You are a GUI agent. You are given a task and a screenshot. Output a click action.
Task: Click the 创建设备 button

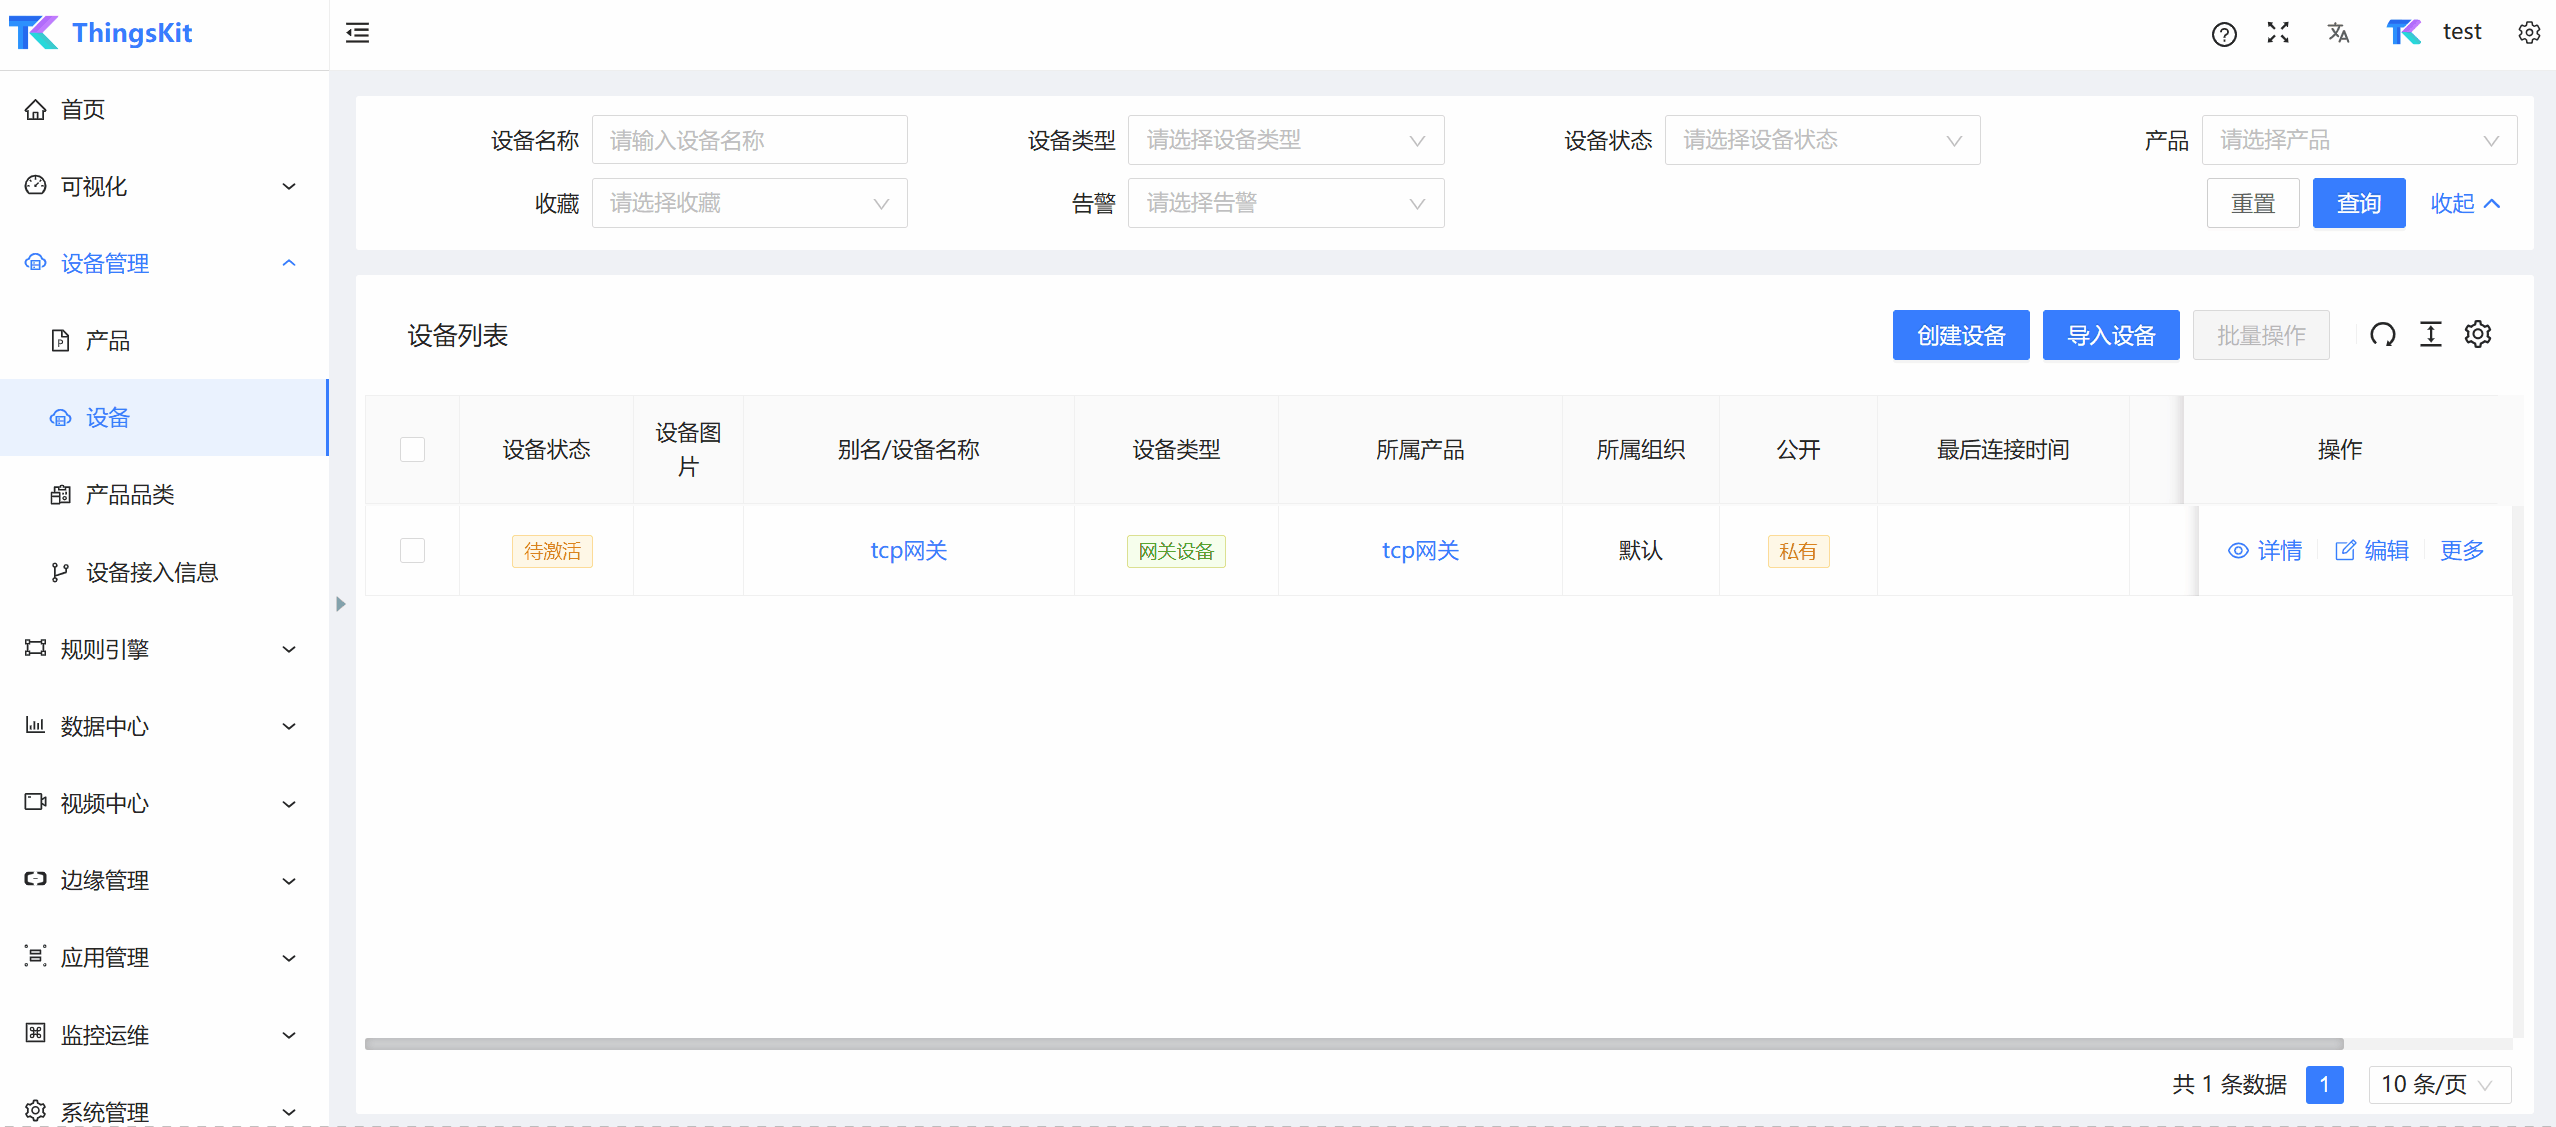click(1960, 335)
